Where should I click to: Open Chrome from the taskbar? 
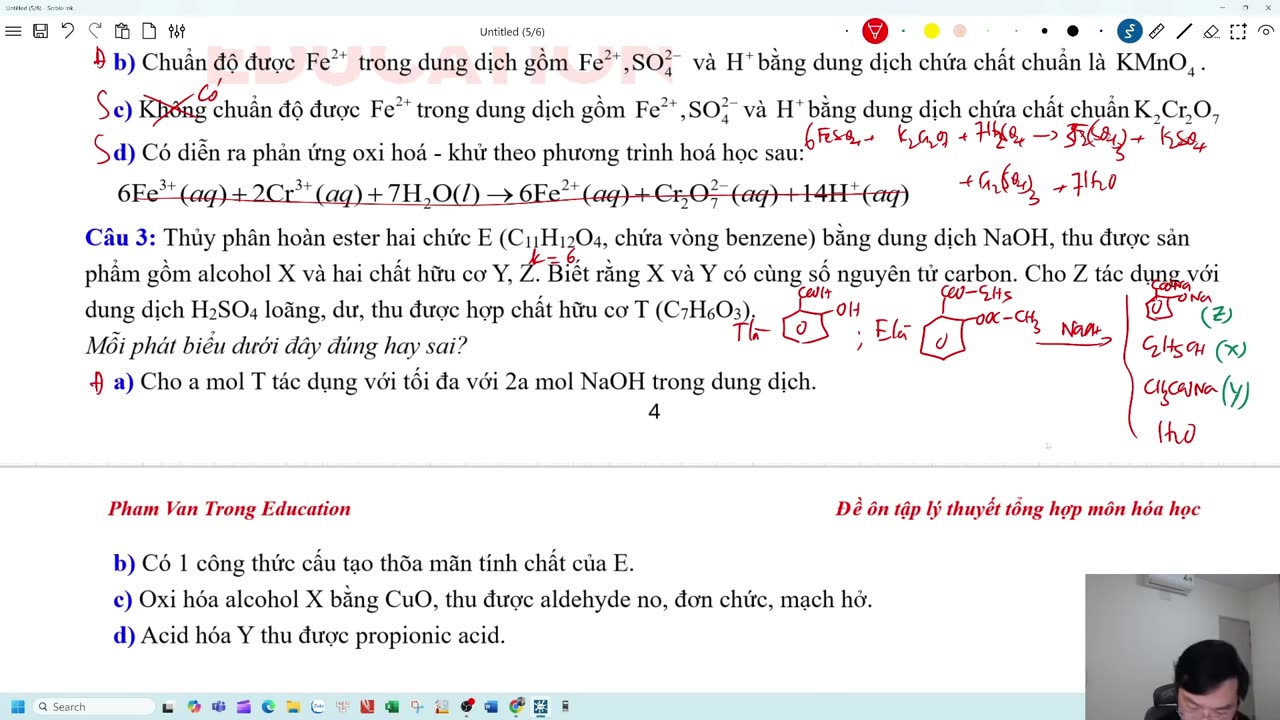pos(516,707)
